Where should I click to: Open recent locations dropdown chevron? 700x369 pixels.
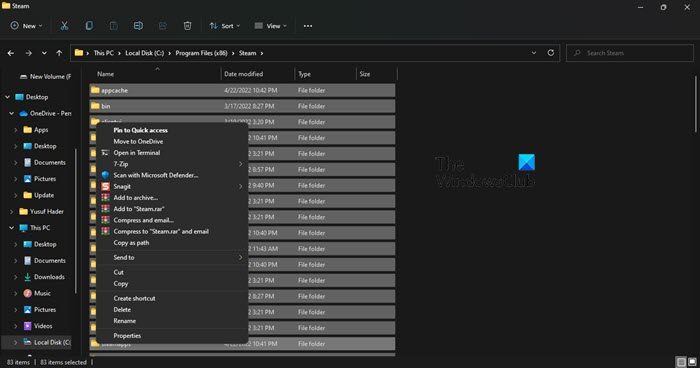point(44,53)
